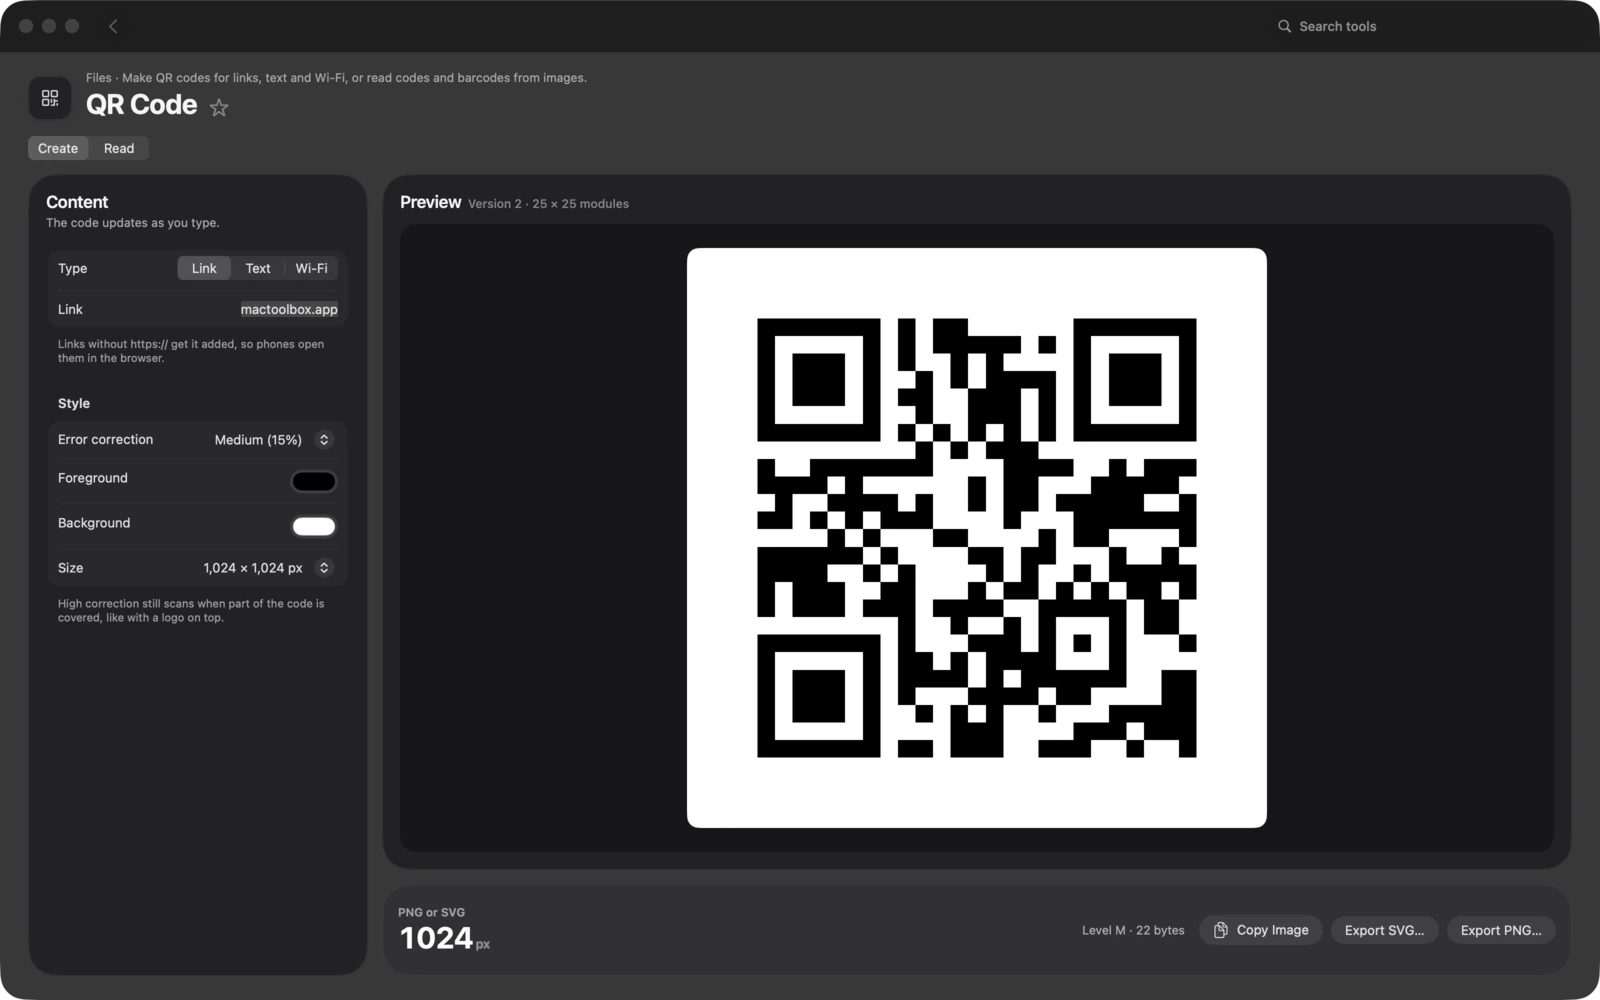This screenshot has height=1000, width=1600.
Task: Click the large "1024" size readout
Action: coord(436,938)
